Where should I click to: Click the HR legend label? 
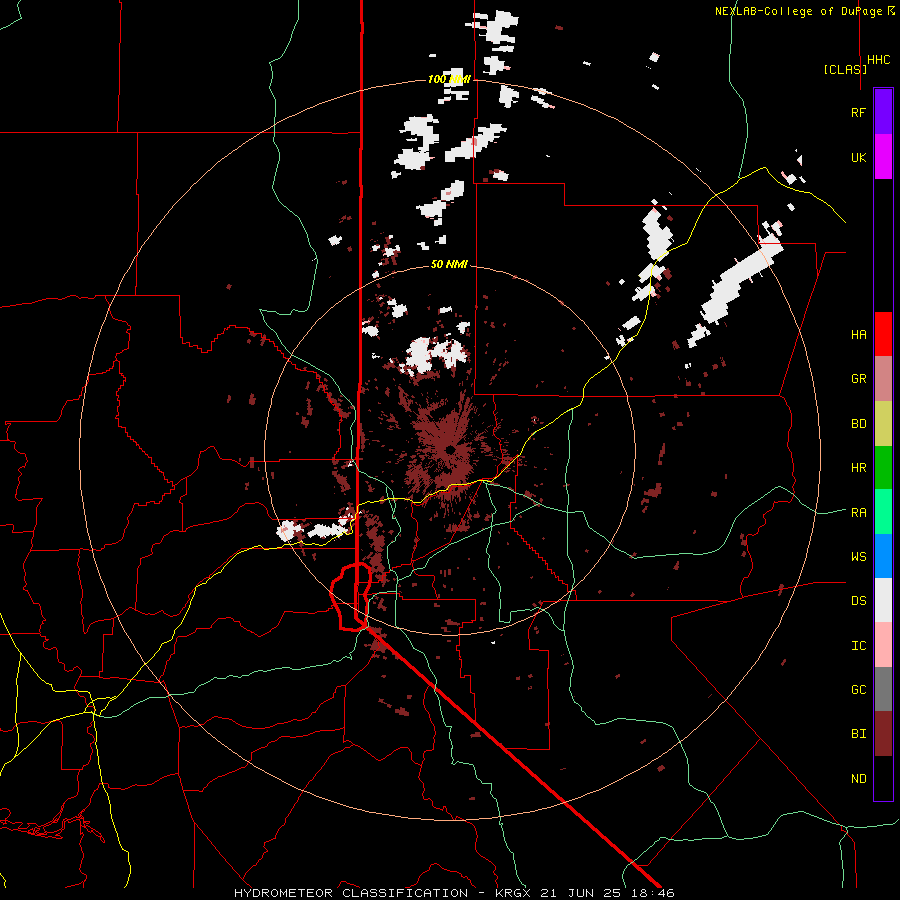point(858,468)
